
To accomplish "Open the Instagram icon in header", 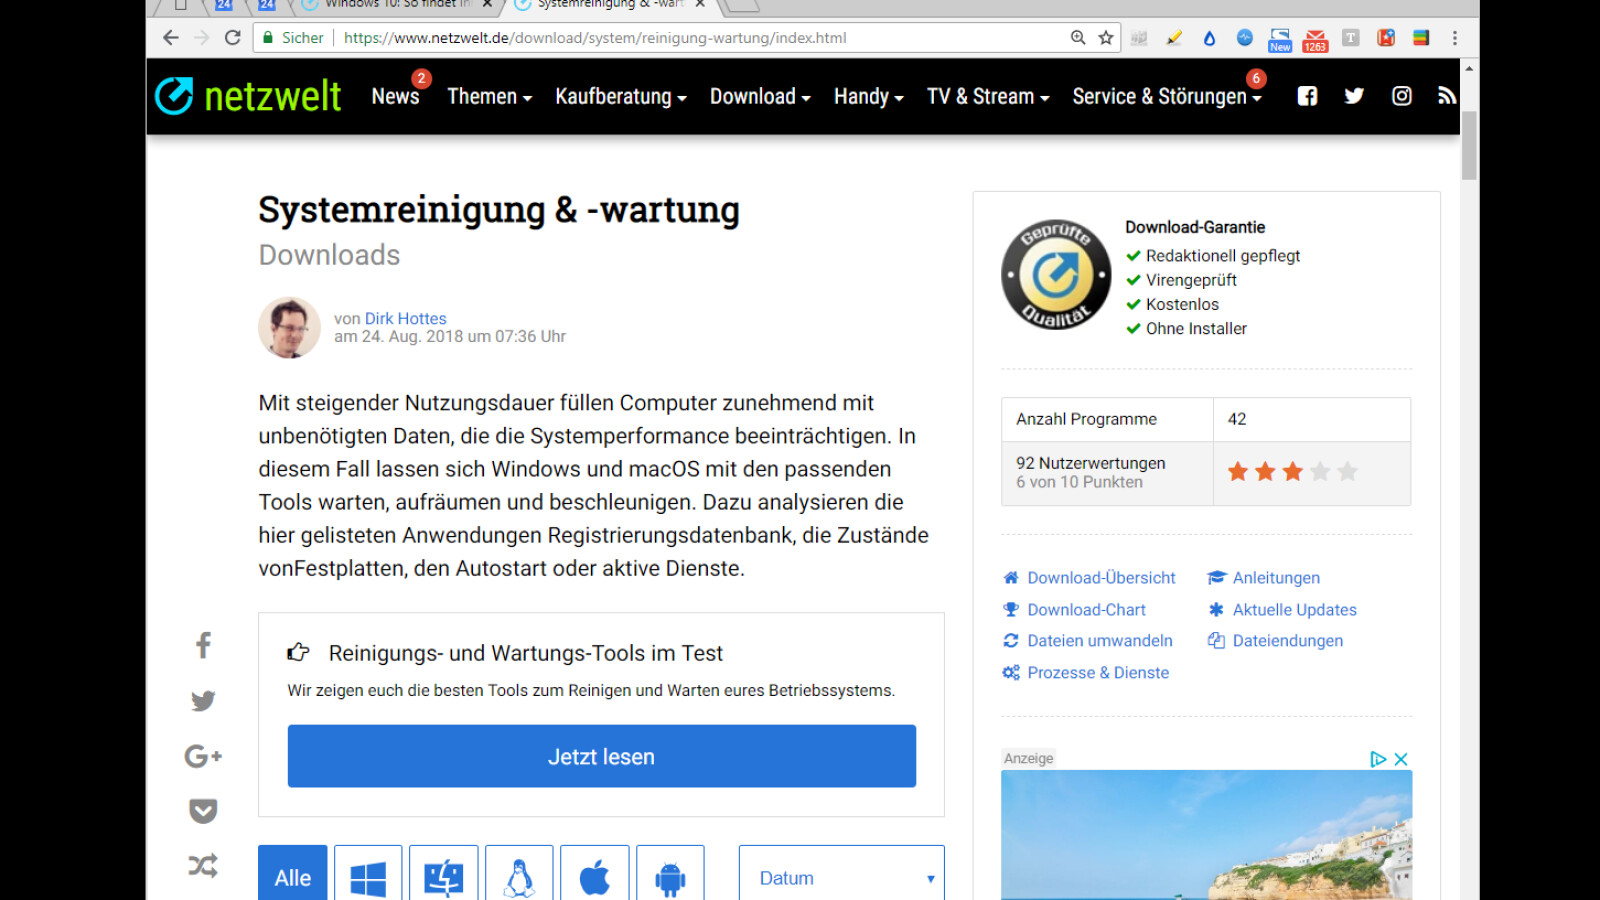I will point(1401,96).
